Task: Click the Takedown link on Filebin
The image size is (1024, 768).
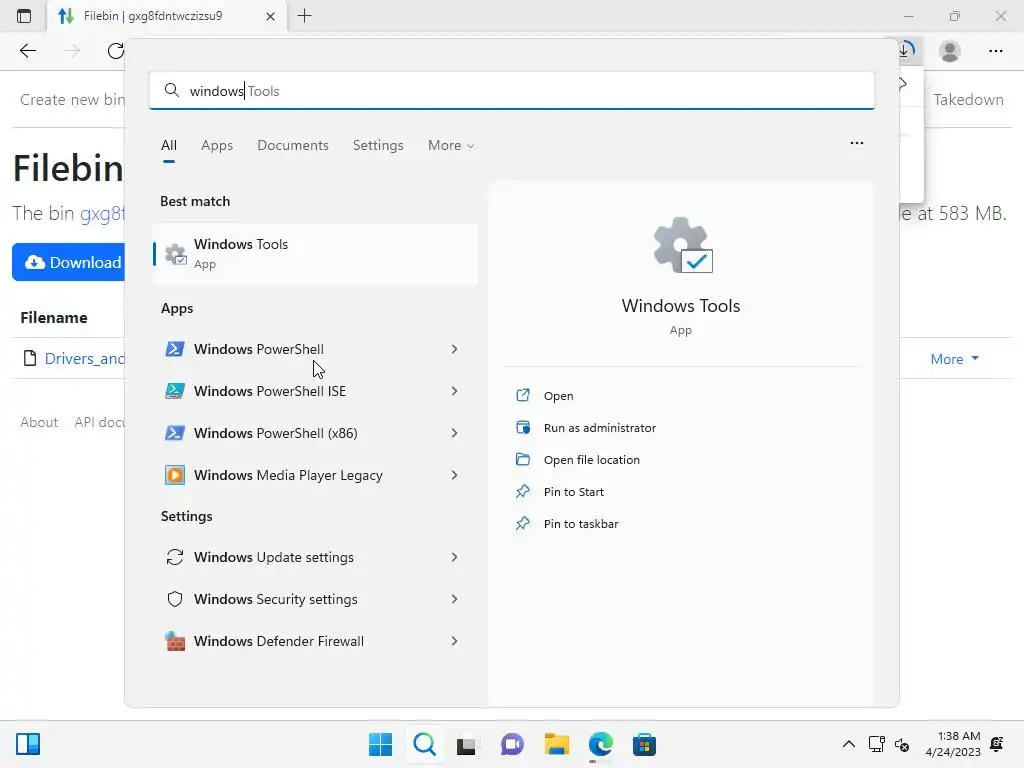Action: pyautogui.click(x=968, y=99)
